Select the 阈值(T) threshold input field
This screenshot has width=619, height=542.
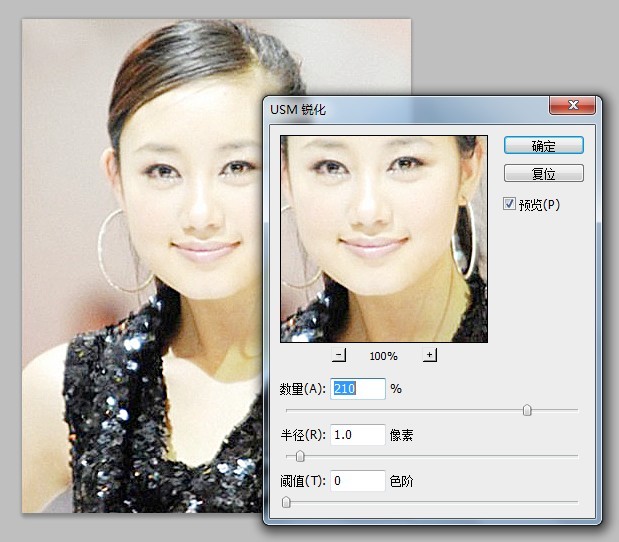358,481
